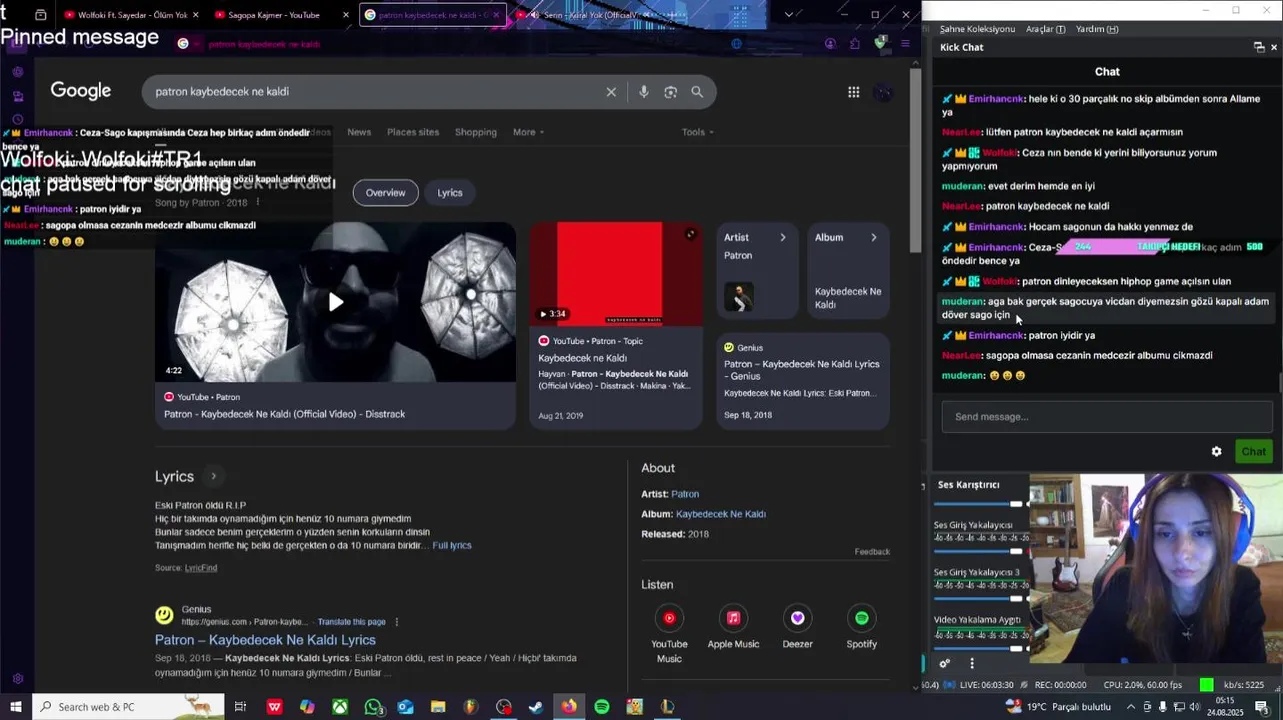Open the Google apps grid
Screen dimensions: 1283x720
853,92
